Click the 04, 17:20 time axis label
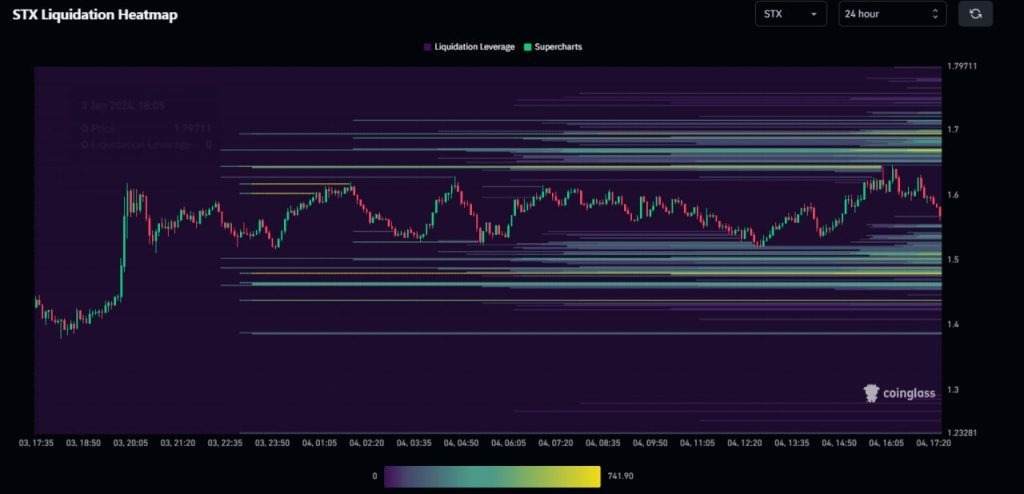This screenshot has height=494, width=1024. [x=934, y=443]
